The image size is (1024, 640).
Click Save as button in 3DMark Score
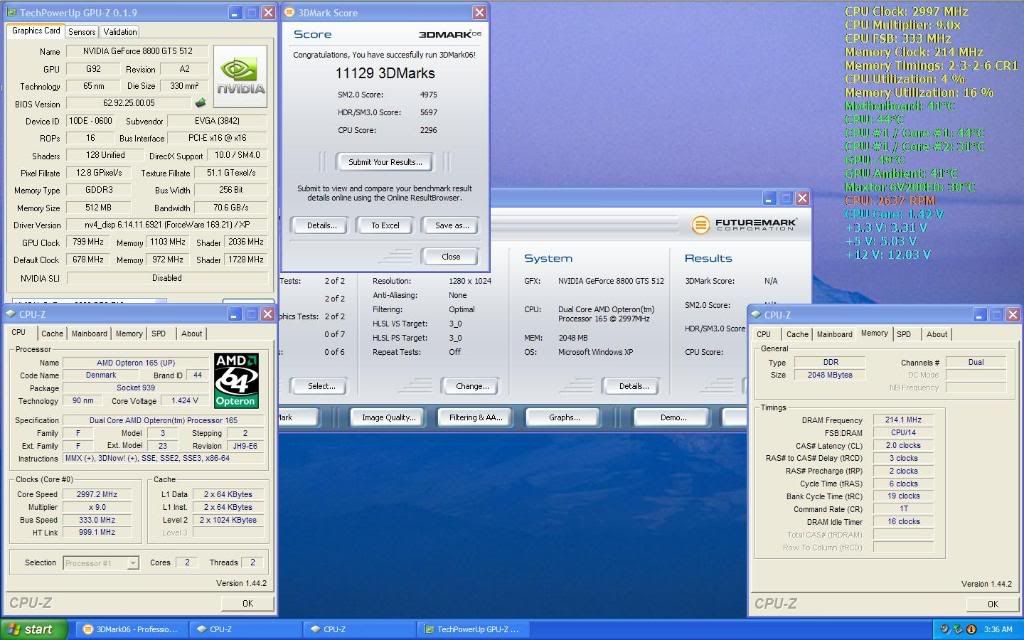451,225
